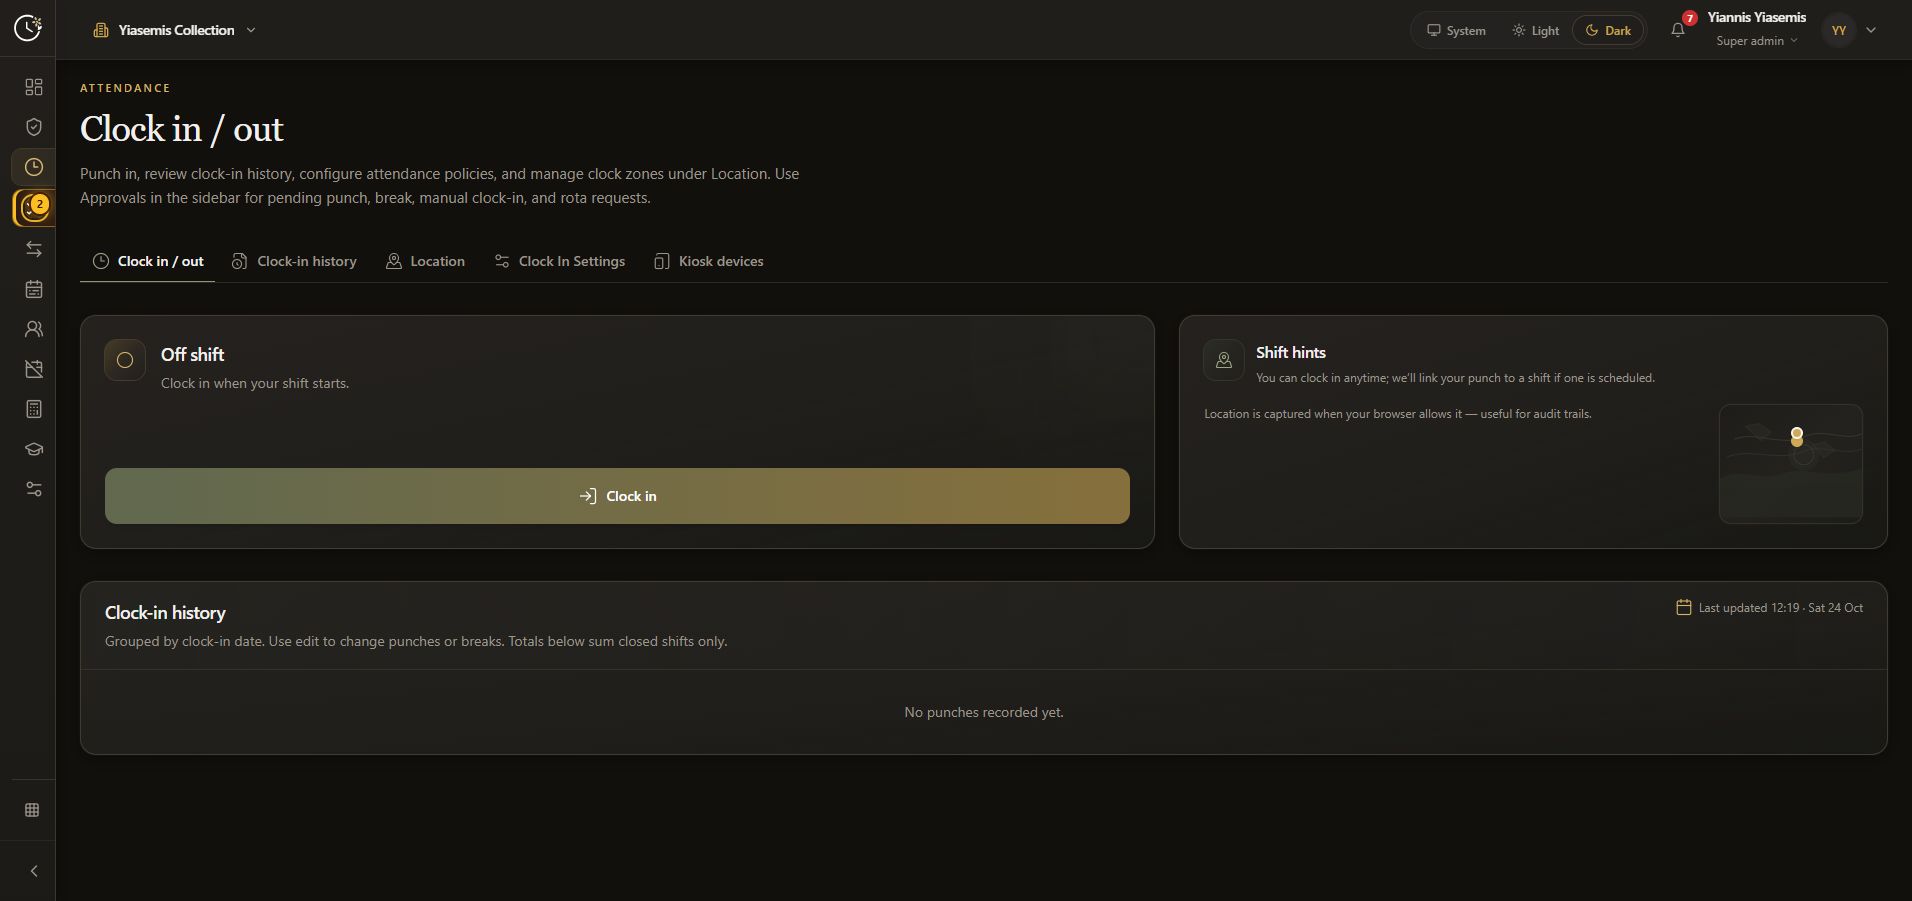Open the Location tab
Viewport: 1912px width, 901px height.
tap(425, 261)
